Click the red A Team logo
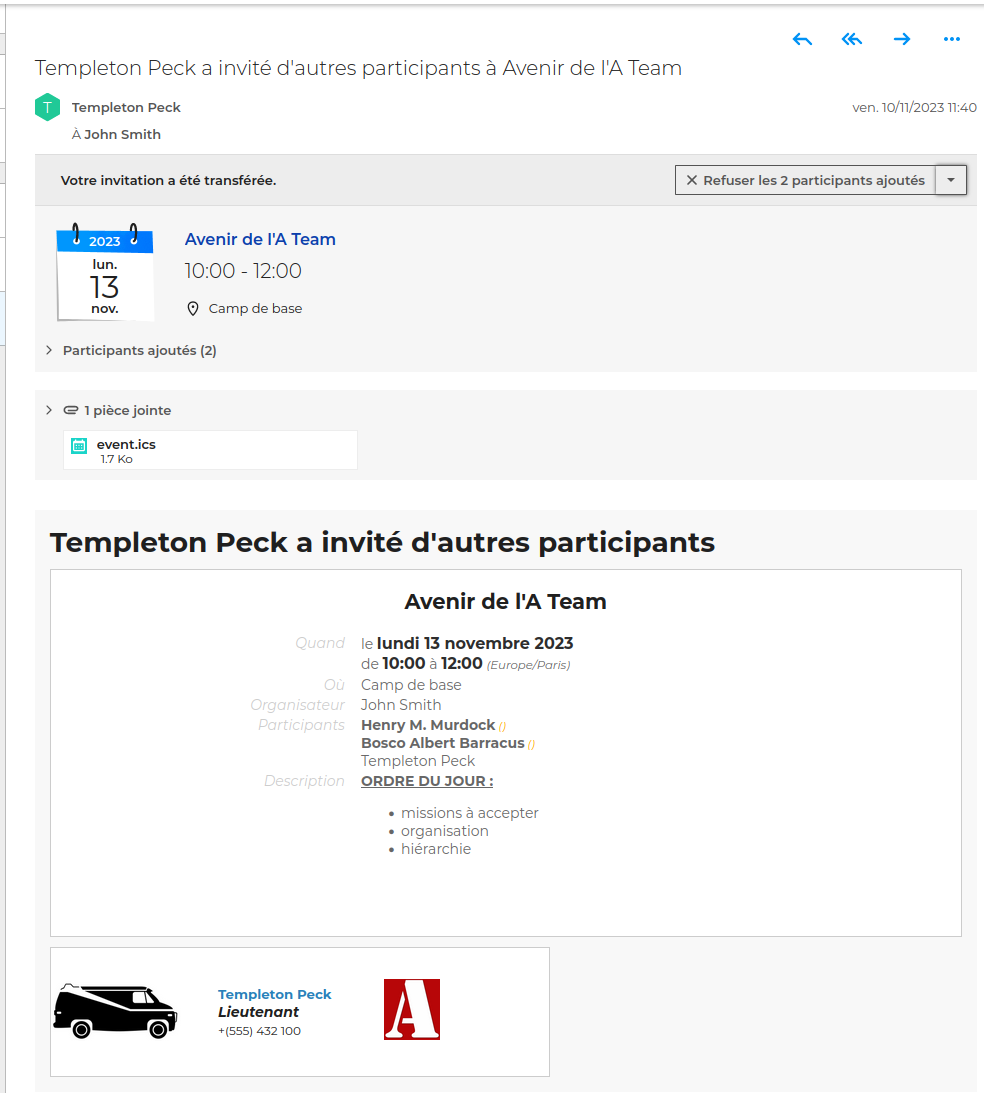This screenshot has width=984, height=1093. tap(412, 1009)
